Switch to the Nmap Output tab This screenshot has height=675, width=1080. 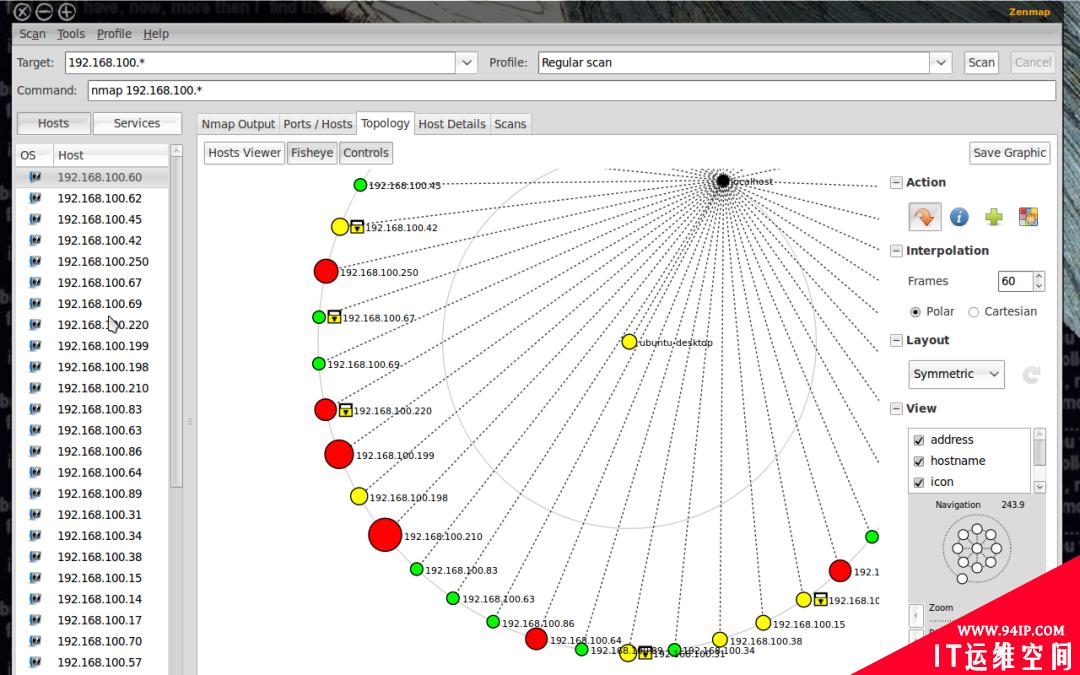[238, 124]
